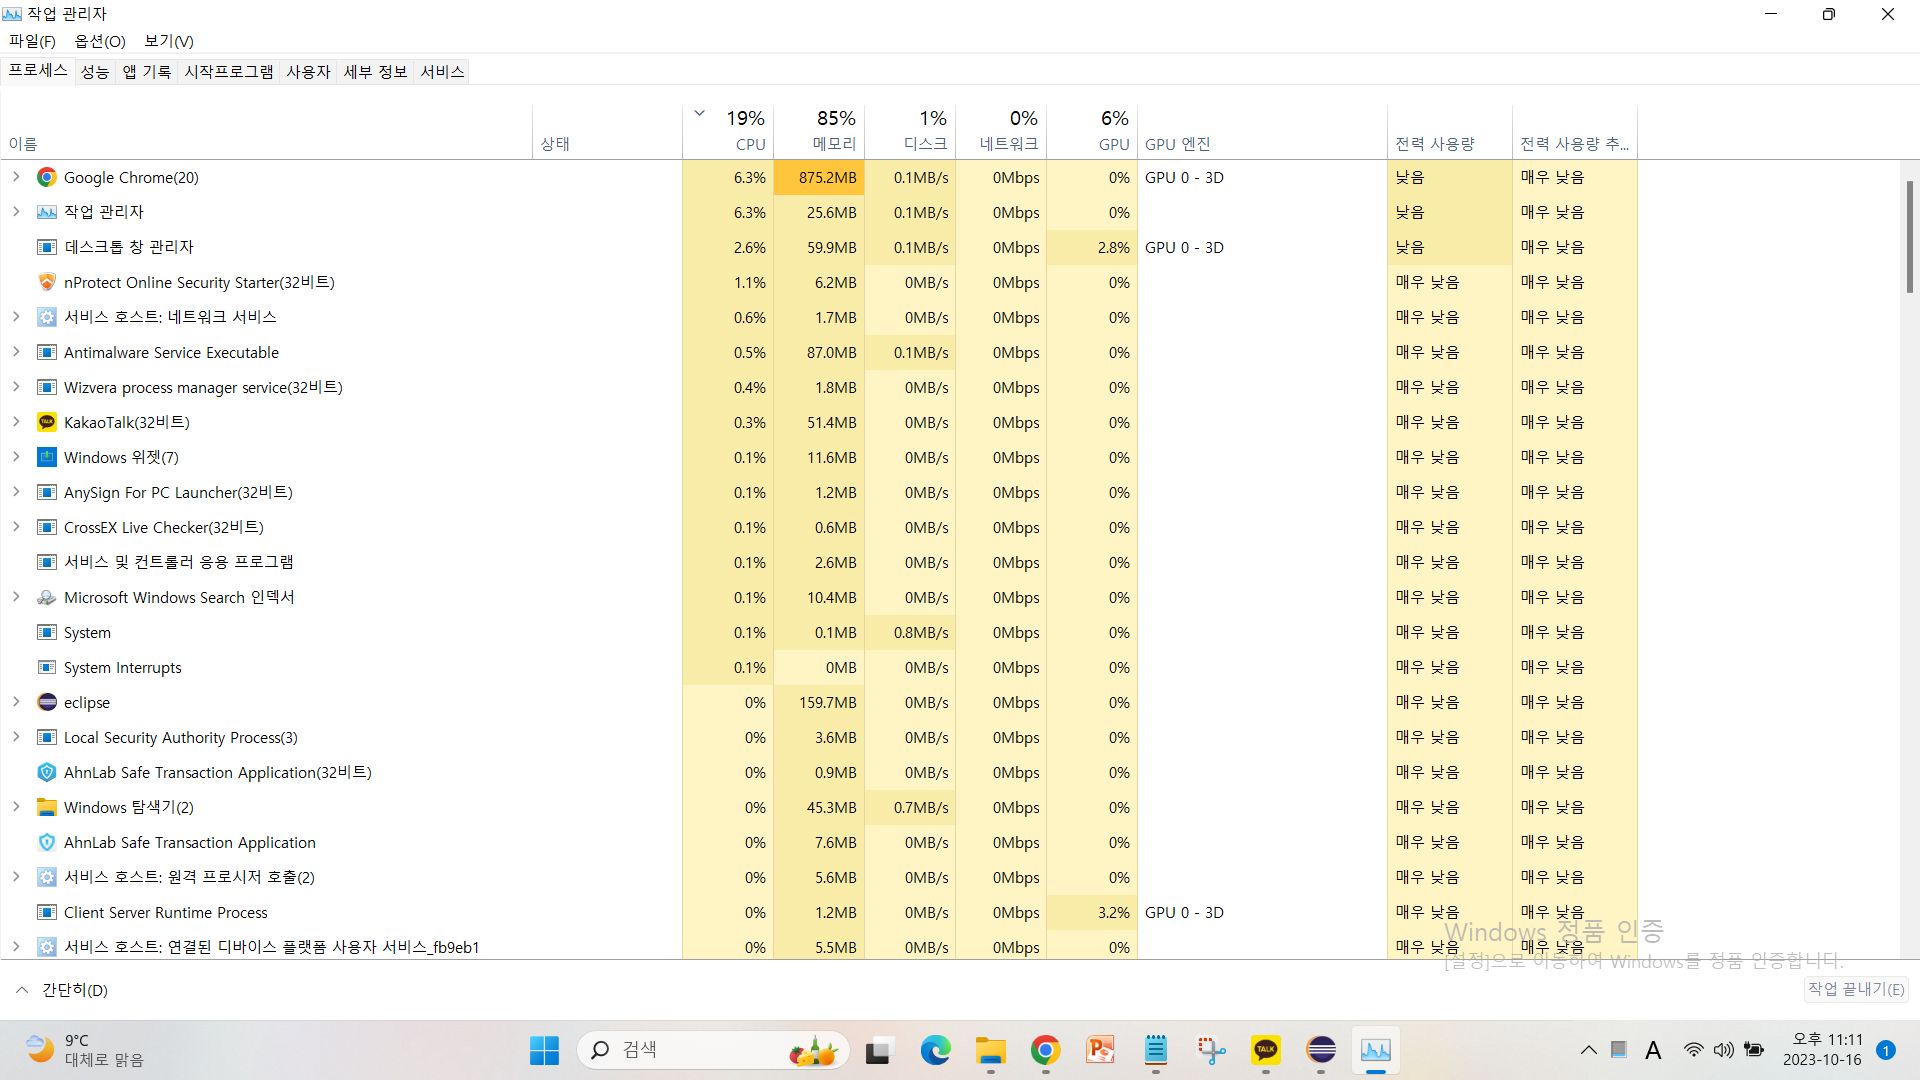Sort by the 디스크 column header
The width and height of the screenshot is (1920, 1080).
[910, 131]
